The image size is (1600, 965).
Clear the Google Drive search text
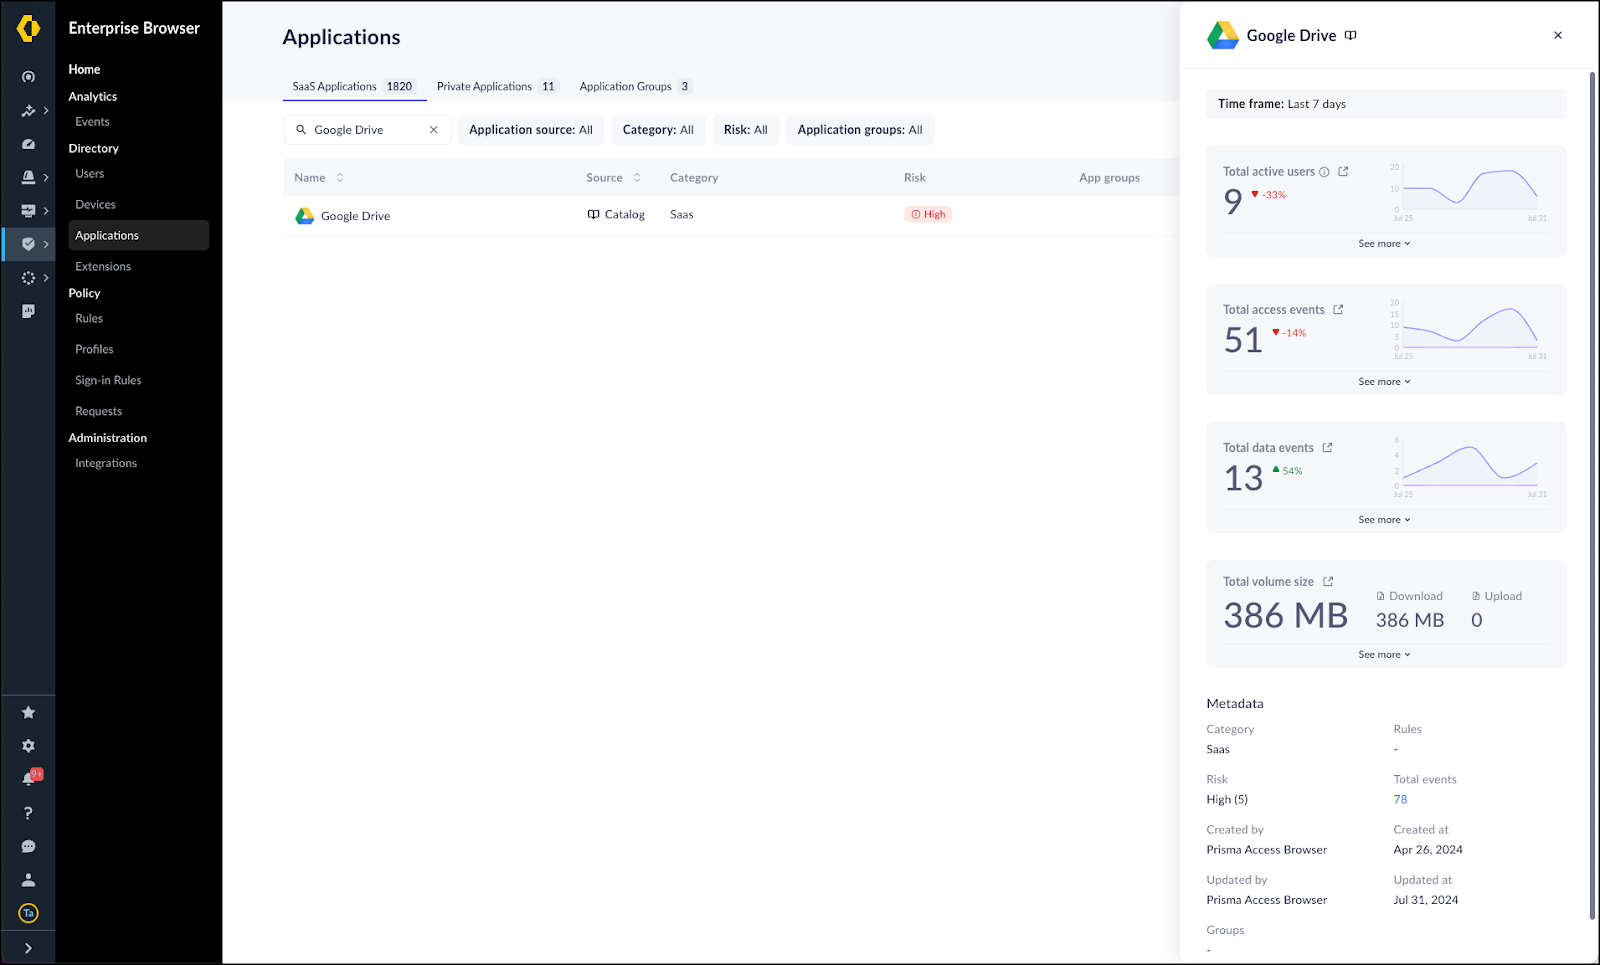(x=433, y=130)
